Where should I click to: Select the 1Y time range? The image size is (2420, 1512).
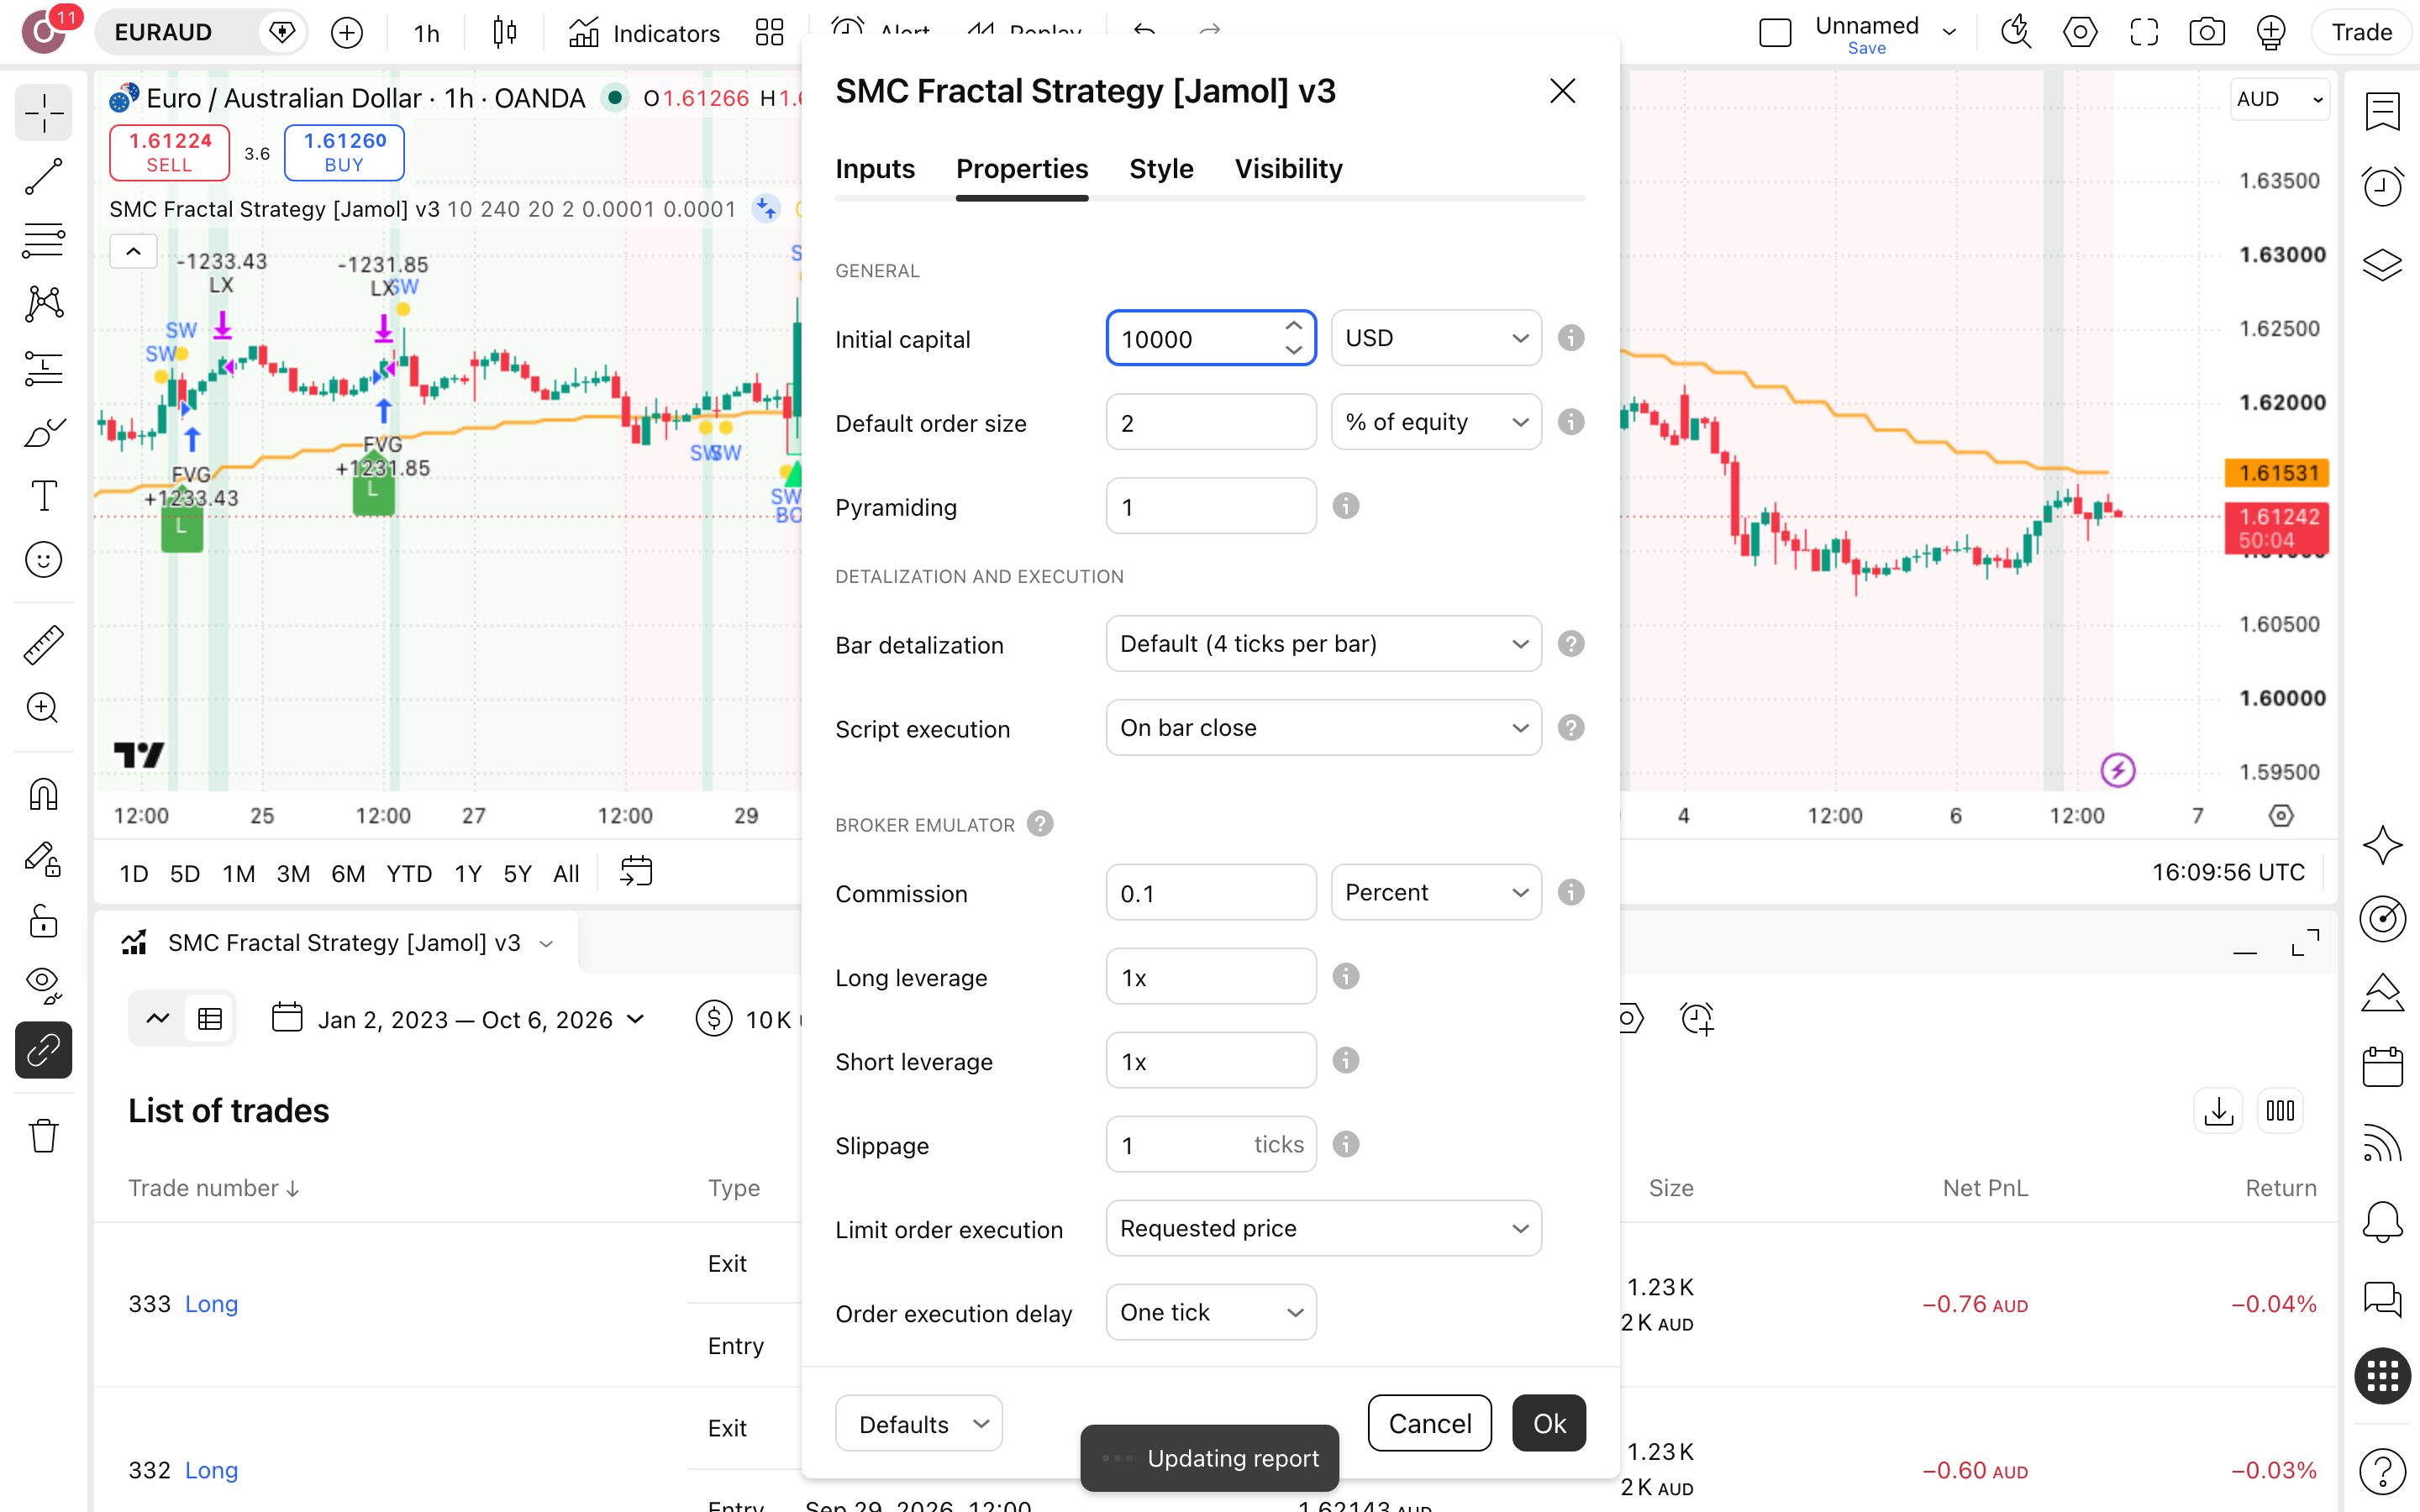pyautogui.click(x=468, y=873)
